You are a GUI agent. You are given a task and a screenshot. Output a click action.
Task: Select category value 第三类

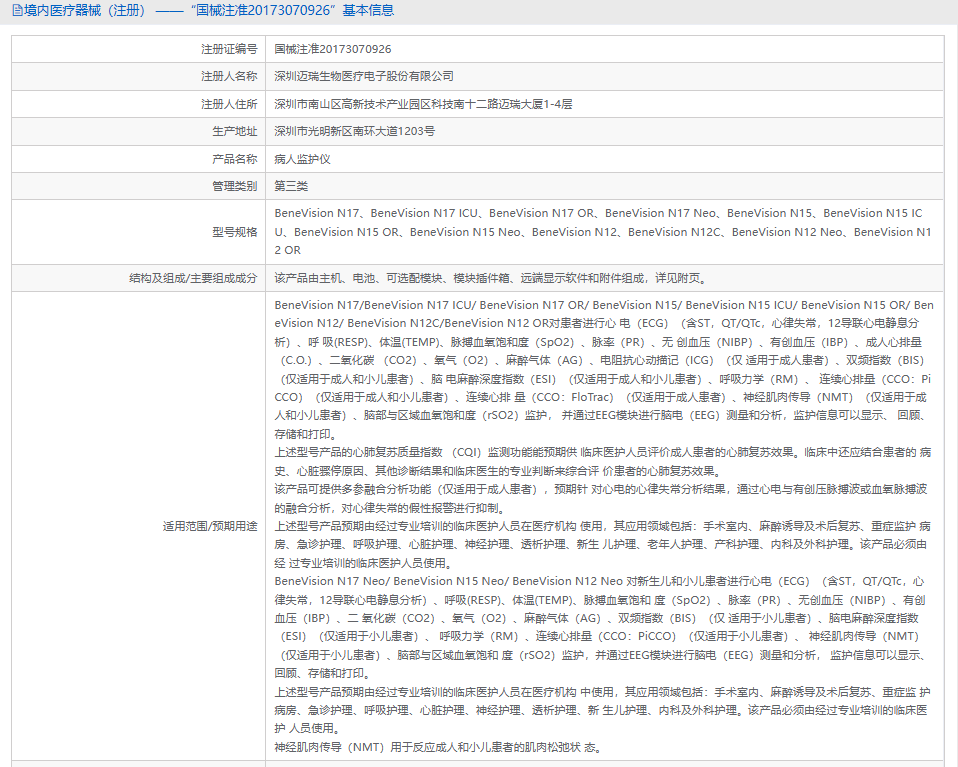pos(291,186)
